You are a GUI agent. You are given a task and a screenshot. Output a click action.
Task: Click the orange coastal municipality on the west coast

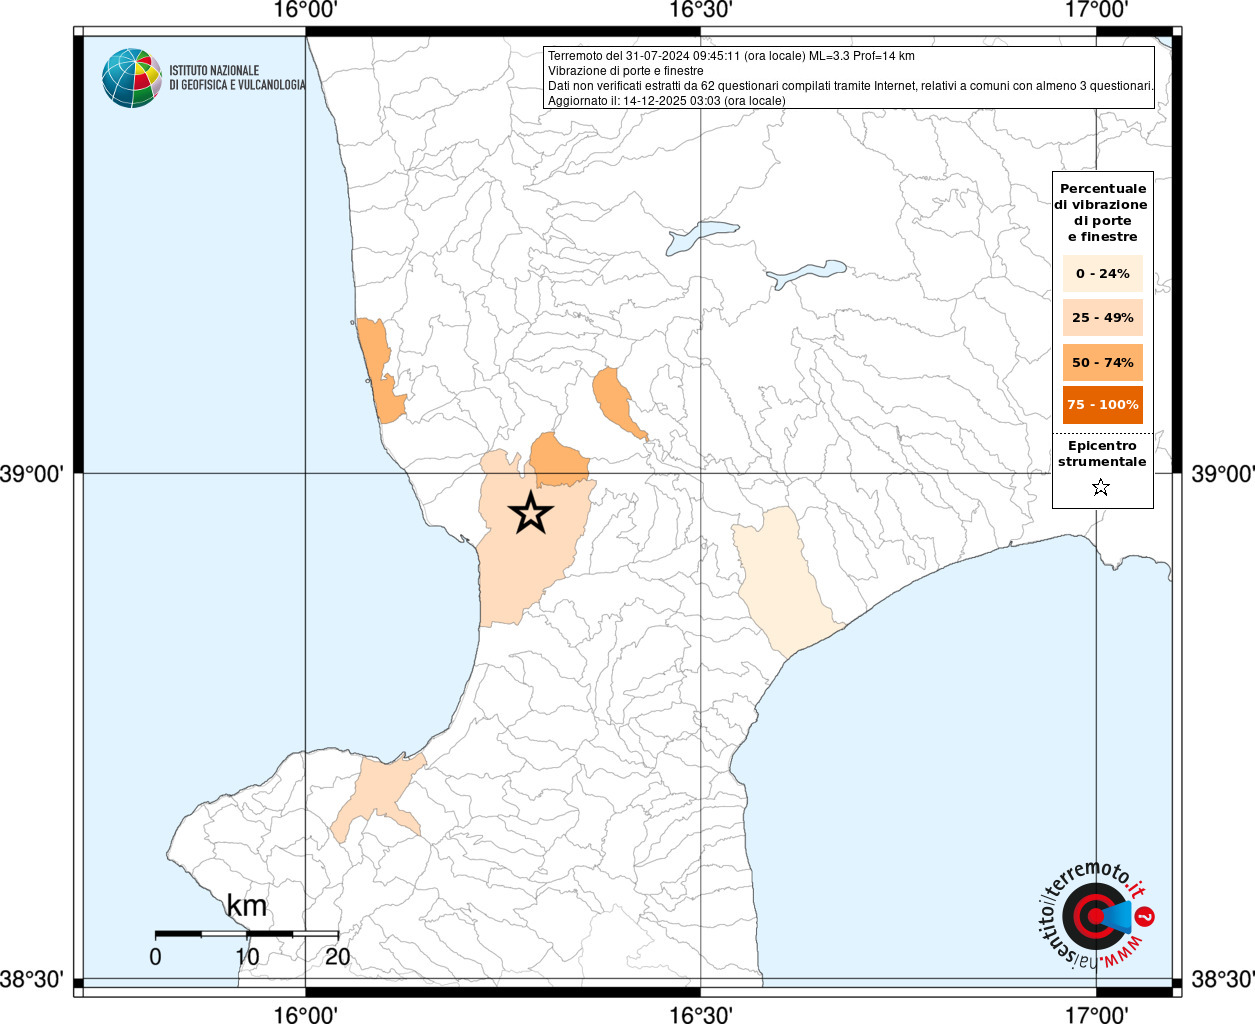click(381, 372)
